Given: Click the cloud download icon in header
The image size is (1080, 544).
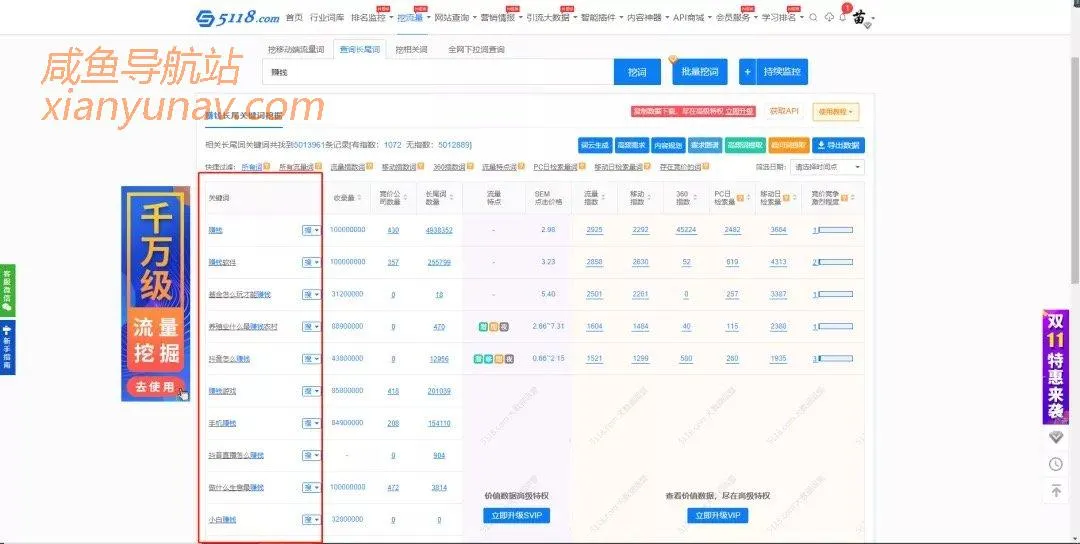Looking at the screenshot, I should (x=829, y=17).
